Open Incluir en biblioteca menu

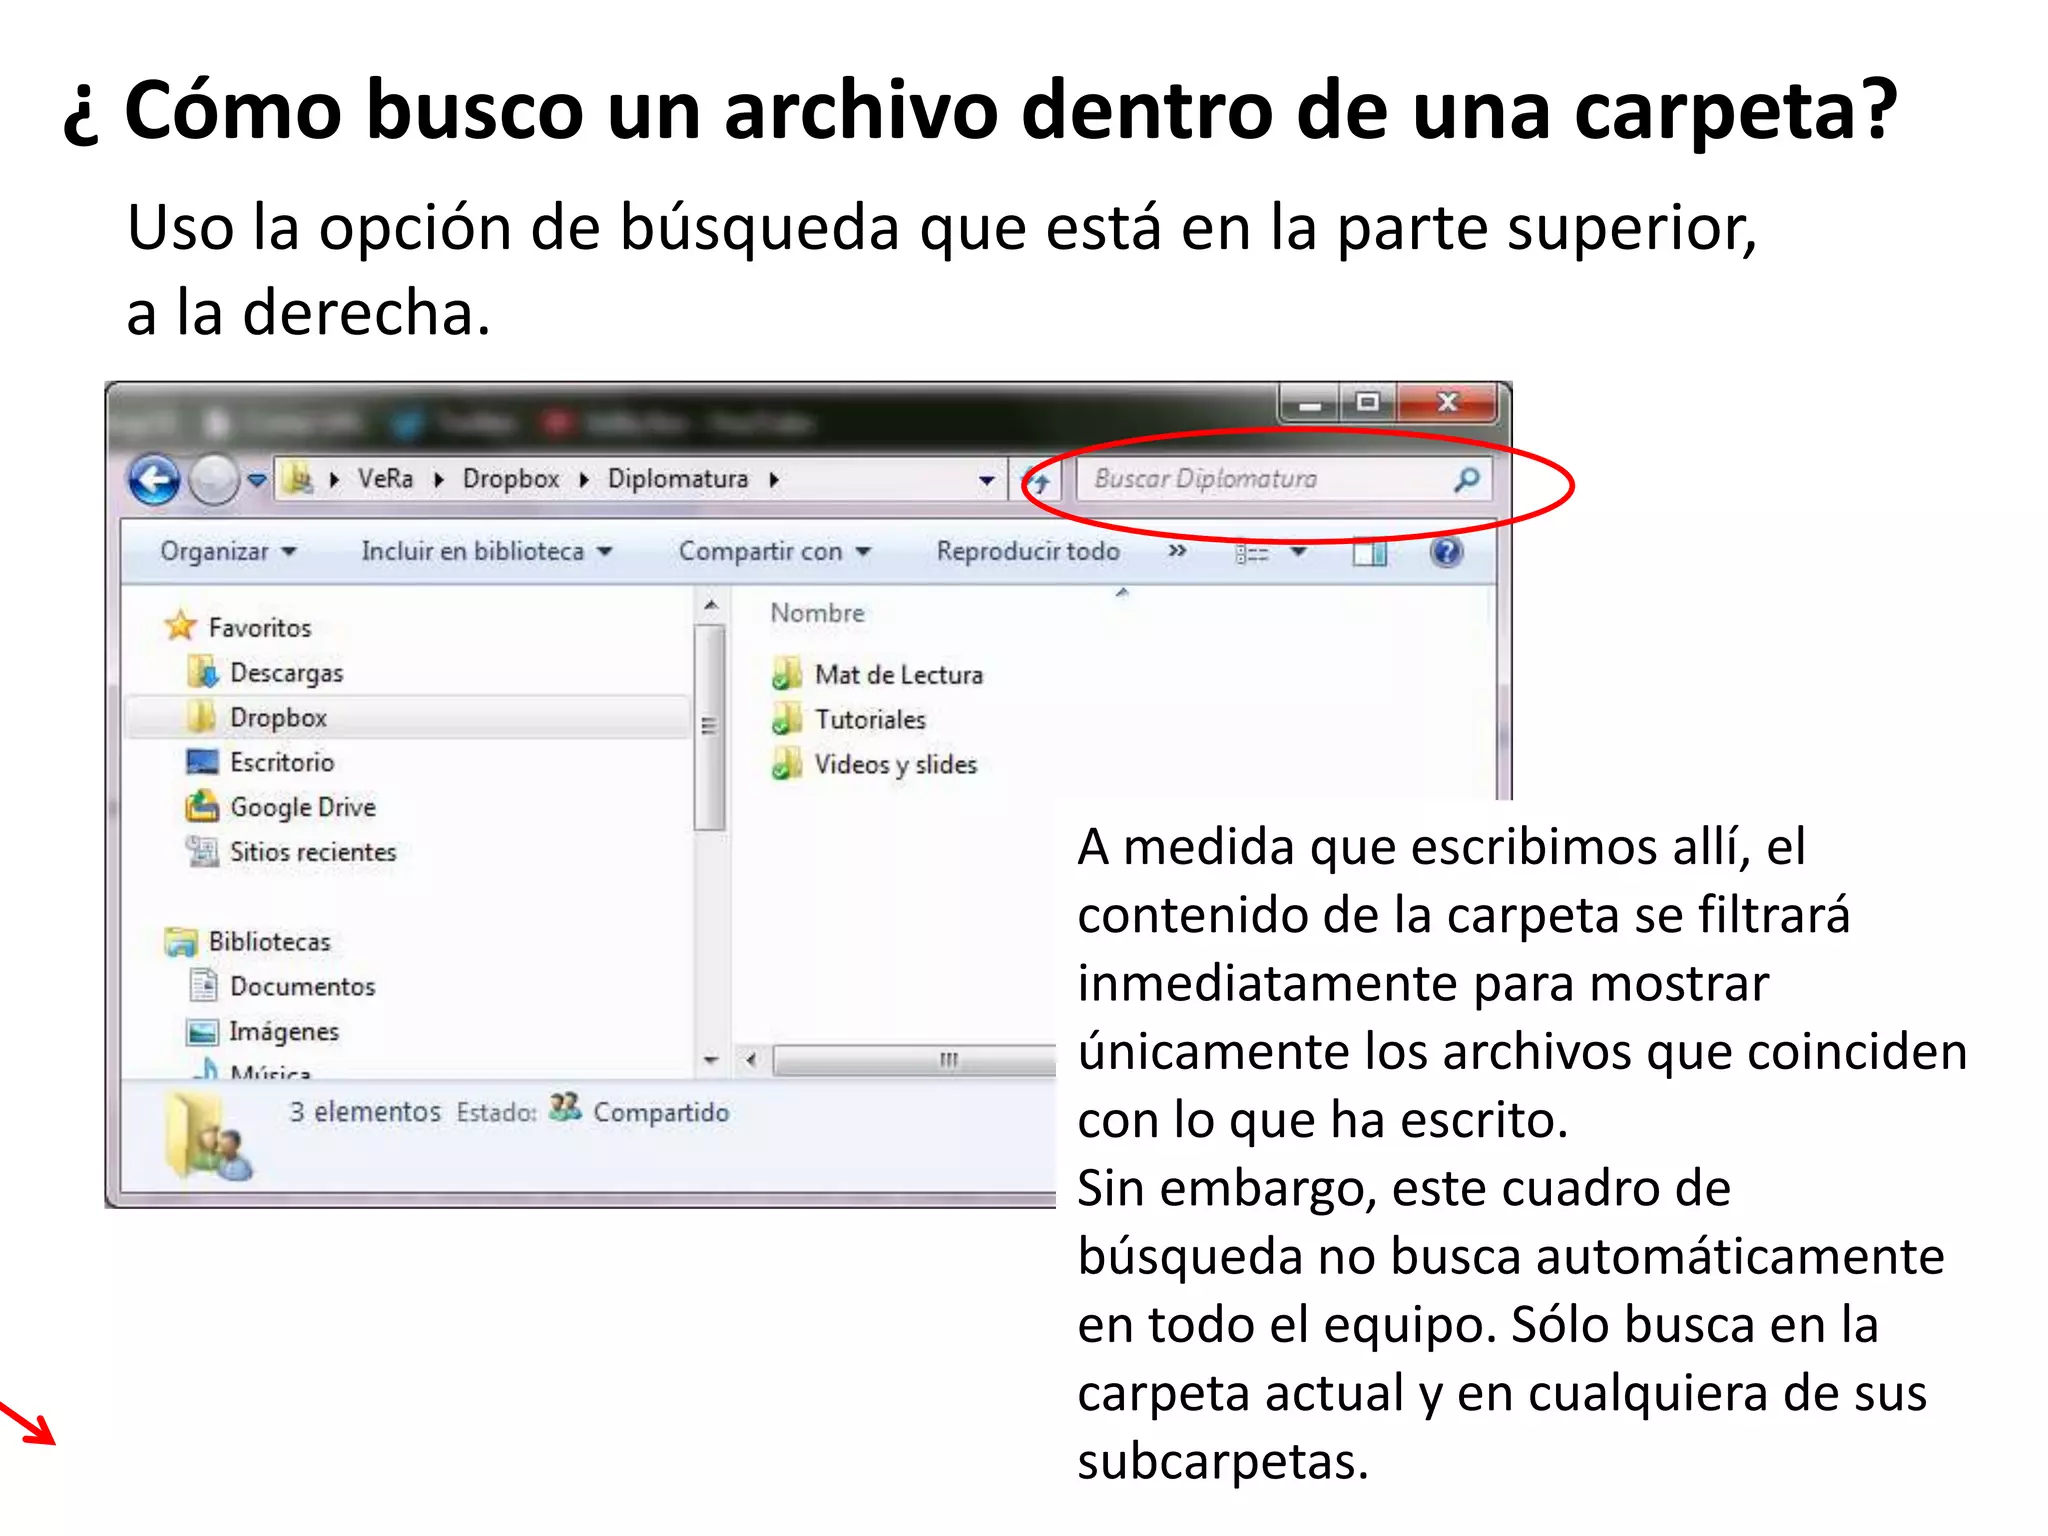[x=487, y=551]
